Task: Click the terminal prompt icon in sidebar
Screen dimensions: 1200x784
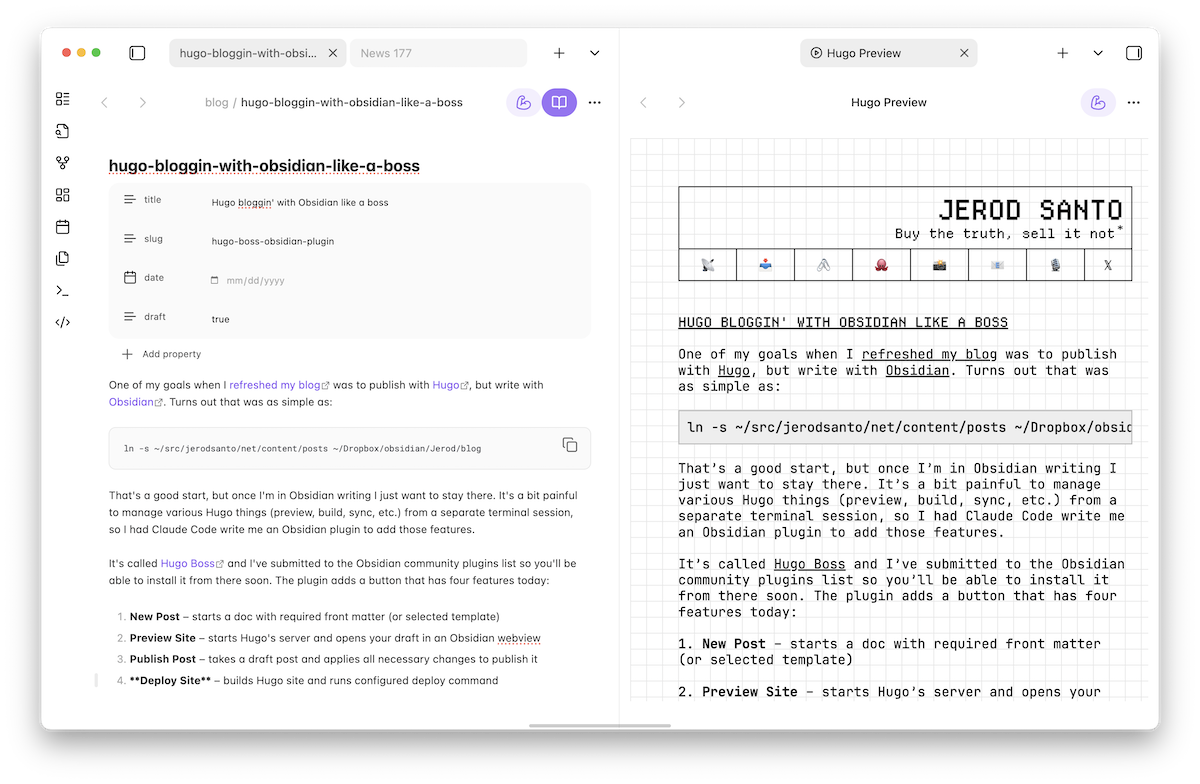Action: [x=63, y=290]
